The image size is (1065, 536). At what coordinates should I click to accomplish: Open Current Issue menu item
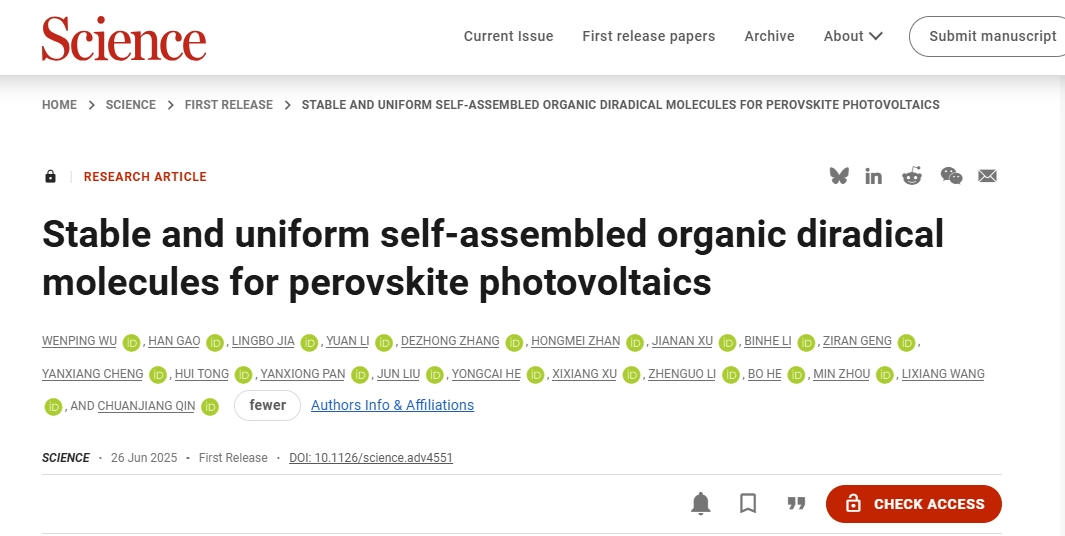pos(509,36)
